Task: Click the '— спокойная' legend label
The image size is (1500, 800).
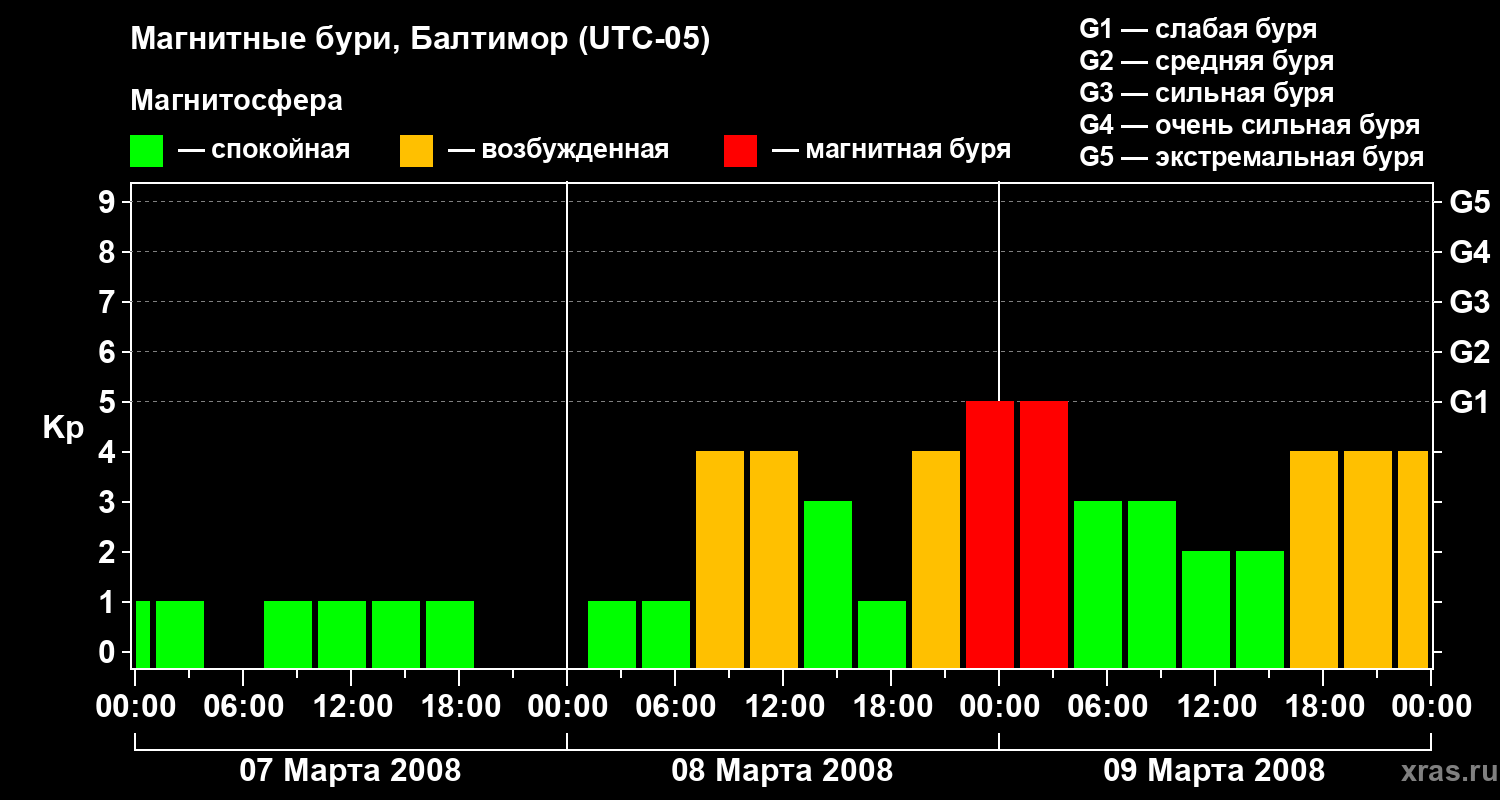Action: [x=264, y=150]
